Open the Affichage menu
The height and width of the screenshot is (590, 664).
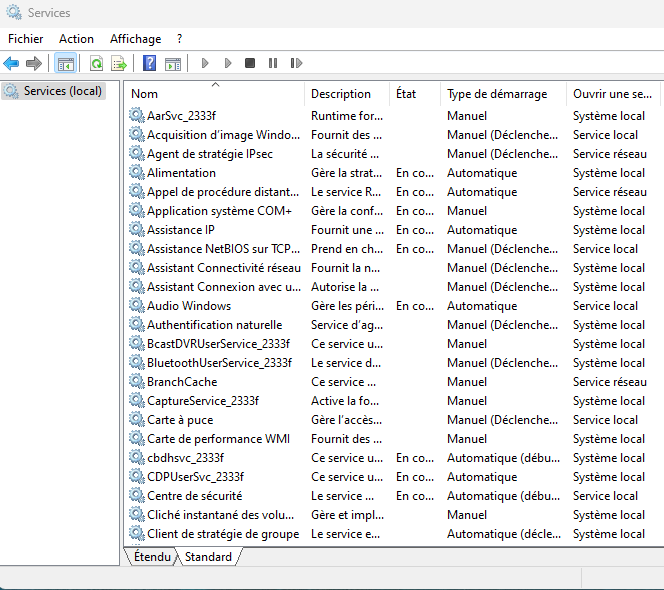pyautogui.click(x=136, y=39)
